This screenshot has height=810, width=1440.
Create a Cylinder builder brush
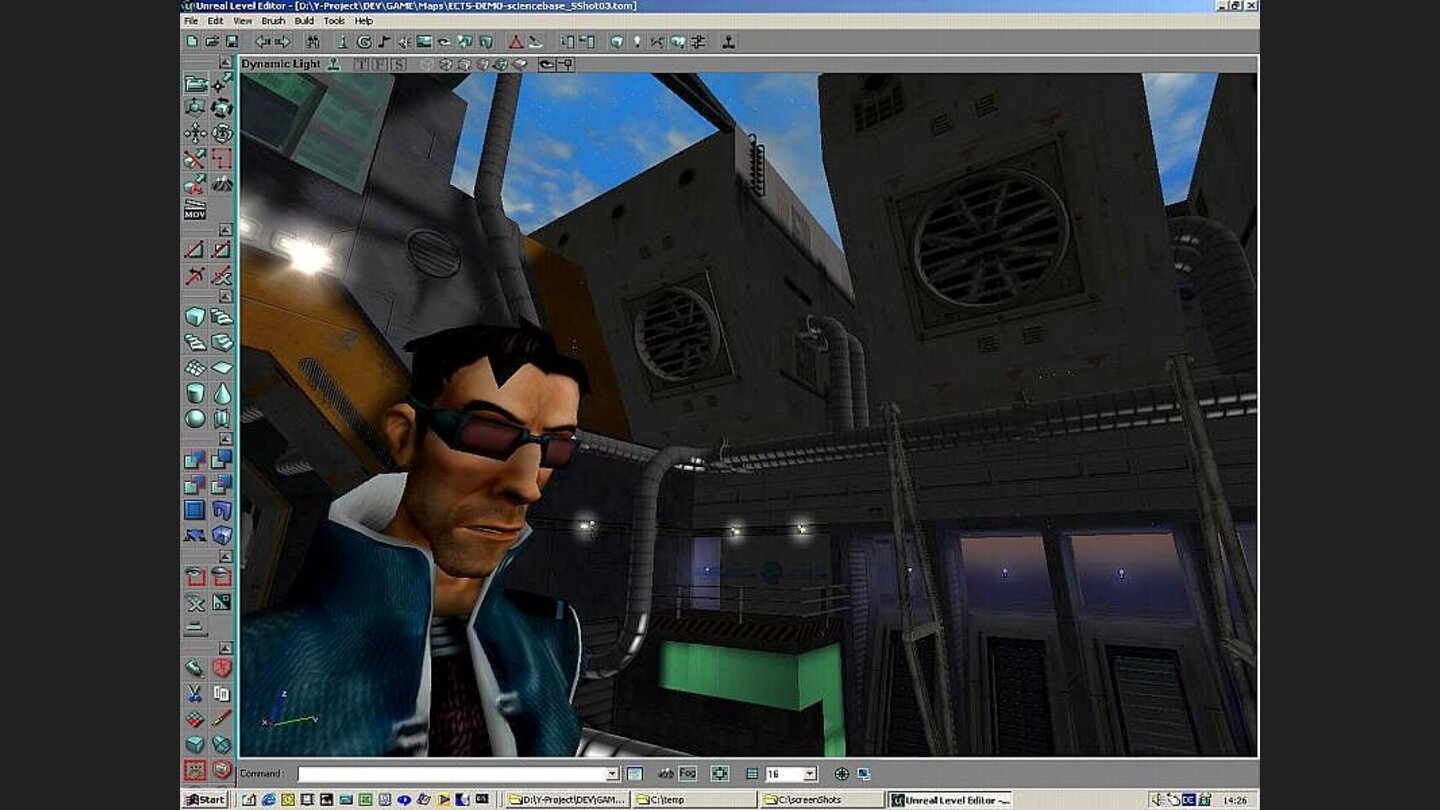pyautogui.click(x=196, y=393)
